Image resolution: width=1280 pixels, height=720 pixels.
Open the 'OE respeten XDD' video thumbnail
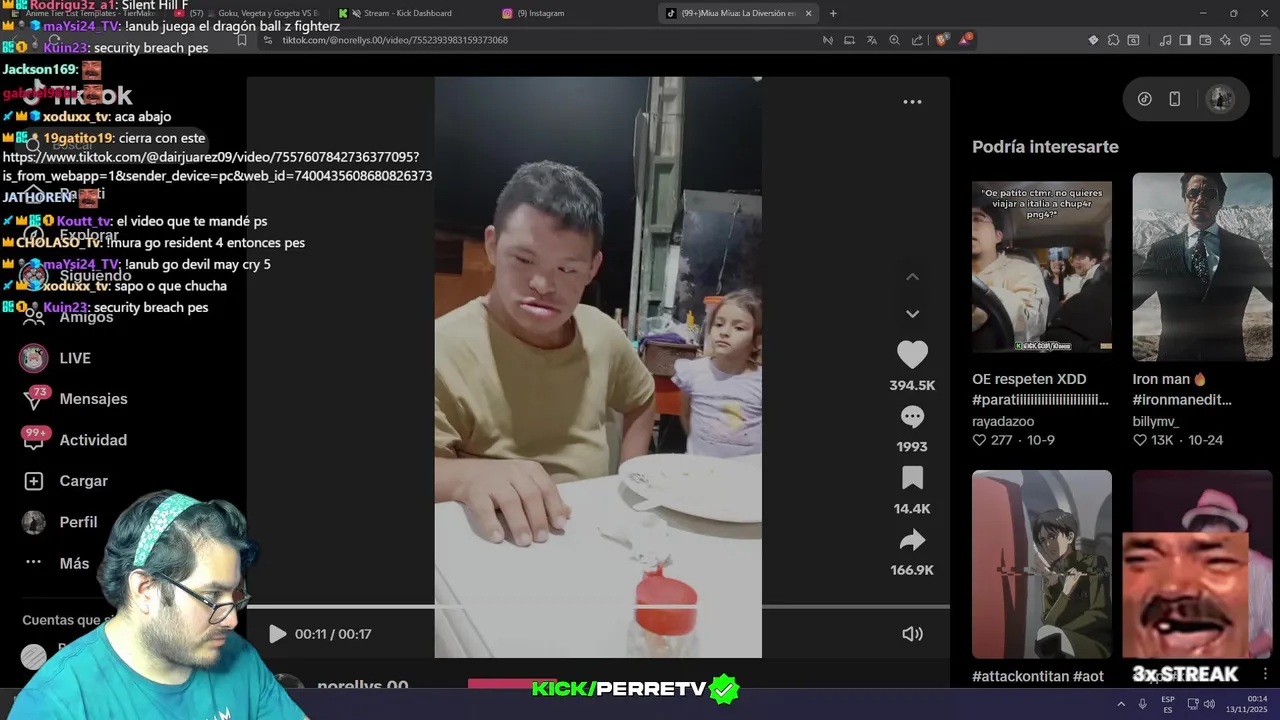point(1041,267)
